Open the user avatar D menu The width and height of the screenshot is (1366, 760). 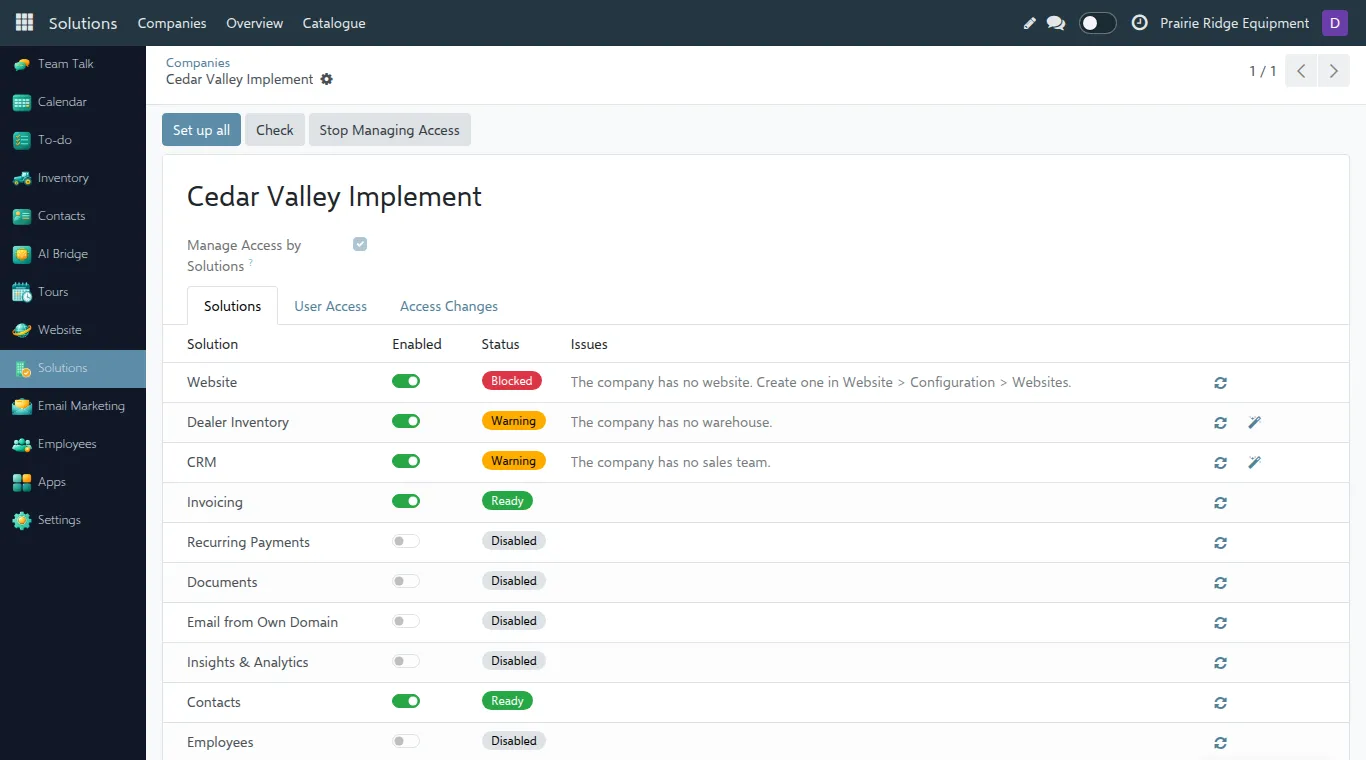coord(1335,23)
